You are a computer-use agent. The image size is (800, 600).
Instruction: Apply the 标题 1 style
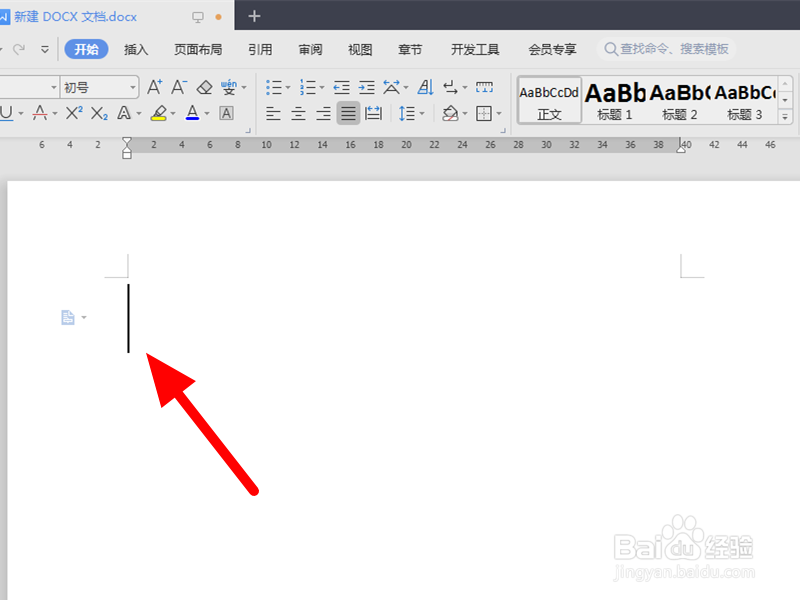[x=615, y=101]
